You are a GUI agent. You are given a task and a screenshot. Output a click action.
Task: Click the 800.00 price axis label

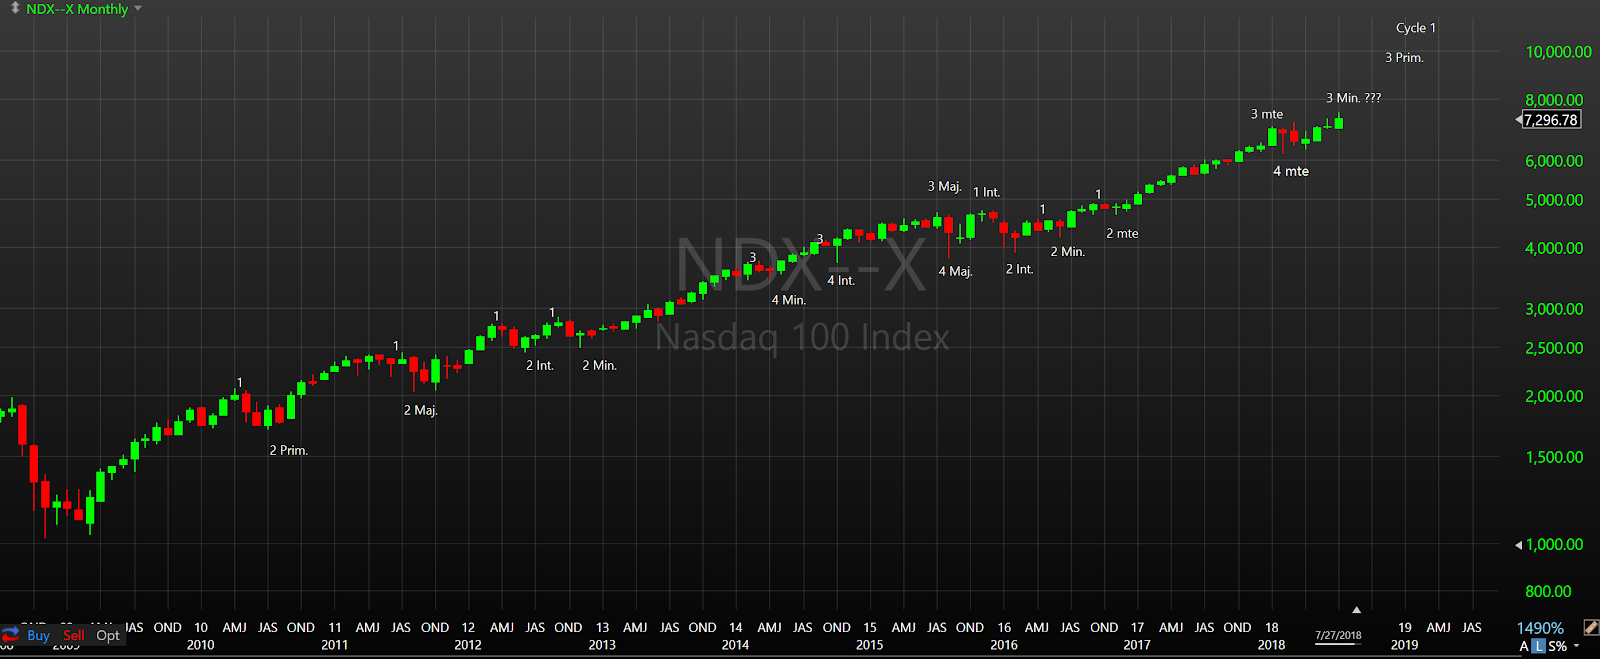click(1548, 592)
